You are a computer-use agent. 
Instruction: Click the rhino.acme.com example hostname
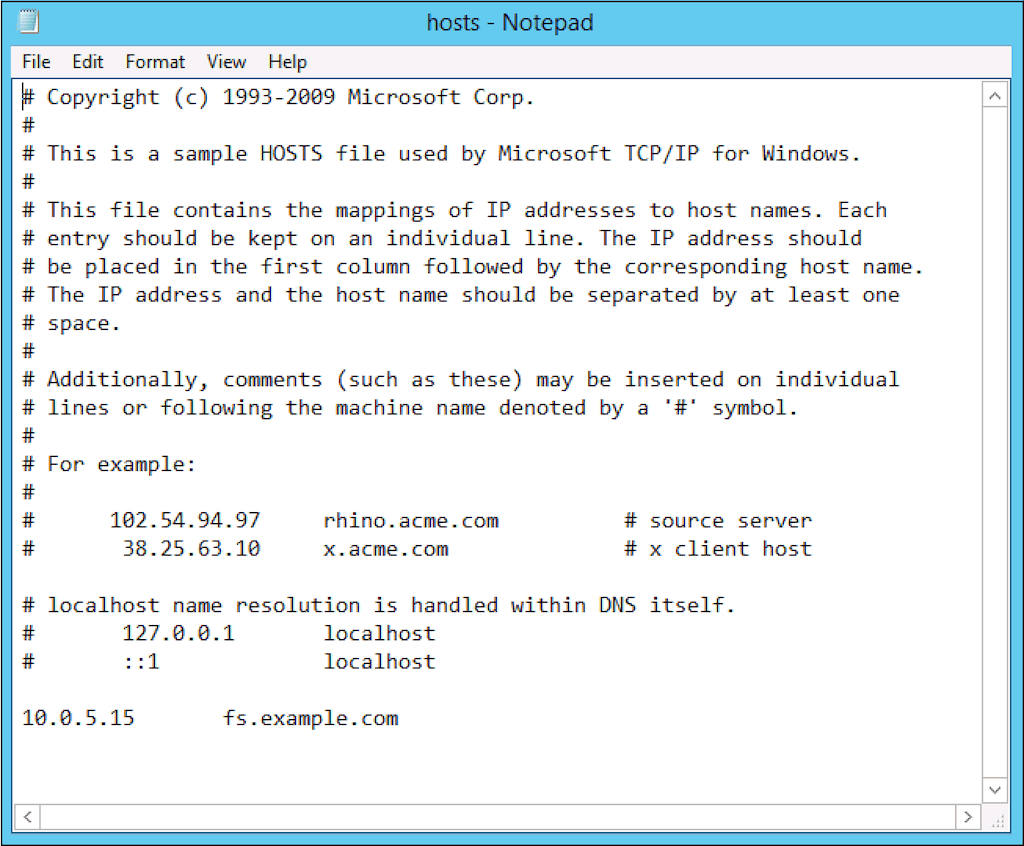click(x=411, y=521)
